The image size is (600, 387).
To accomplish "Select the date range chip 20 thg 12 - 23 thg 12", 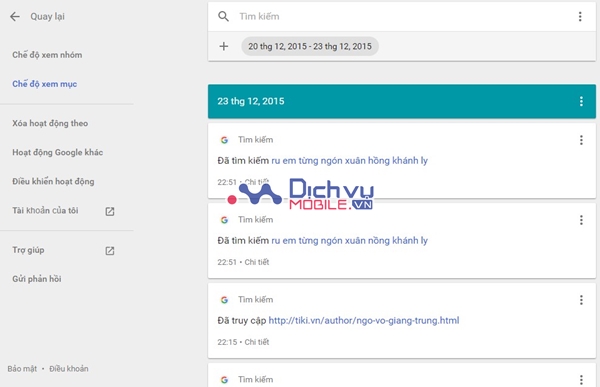I will point(310,46).
